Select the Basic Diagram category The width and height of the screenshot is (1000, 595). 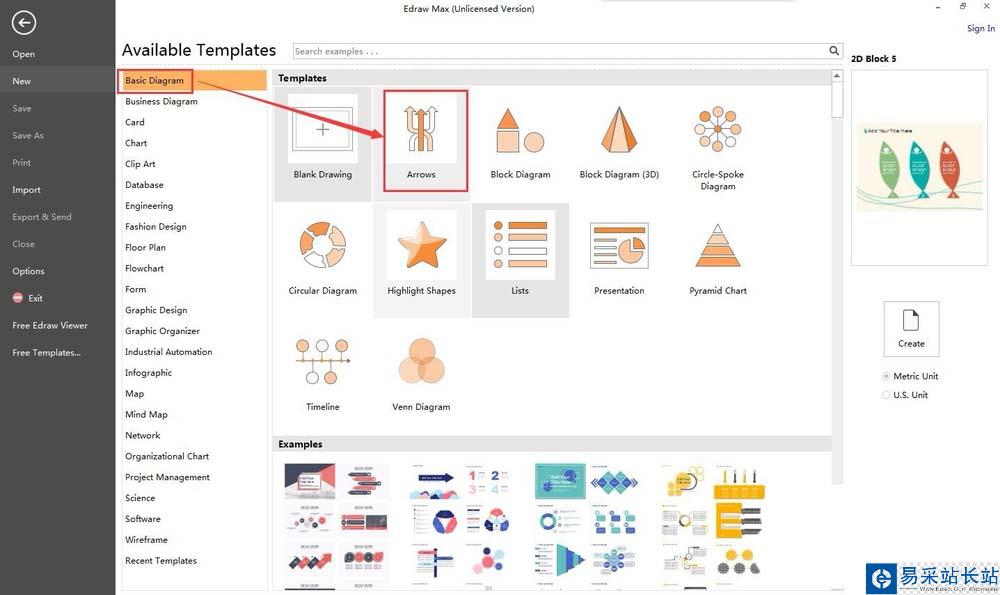(195, 80)
